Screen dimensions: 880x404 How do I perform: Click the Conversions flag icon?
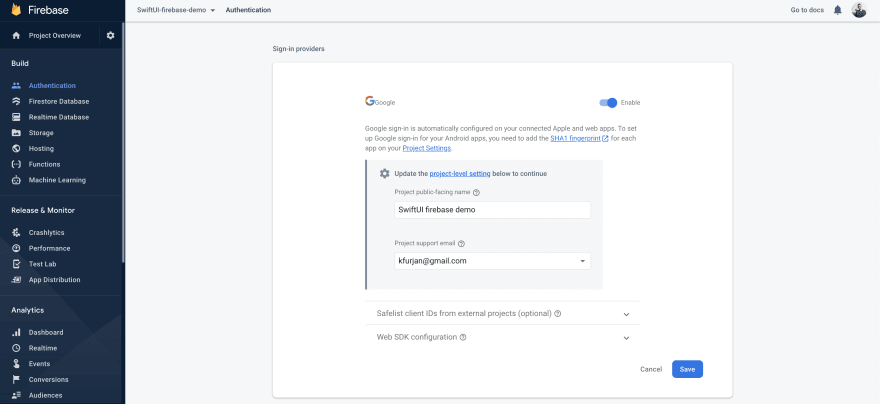[x=16, y=379]
